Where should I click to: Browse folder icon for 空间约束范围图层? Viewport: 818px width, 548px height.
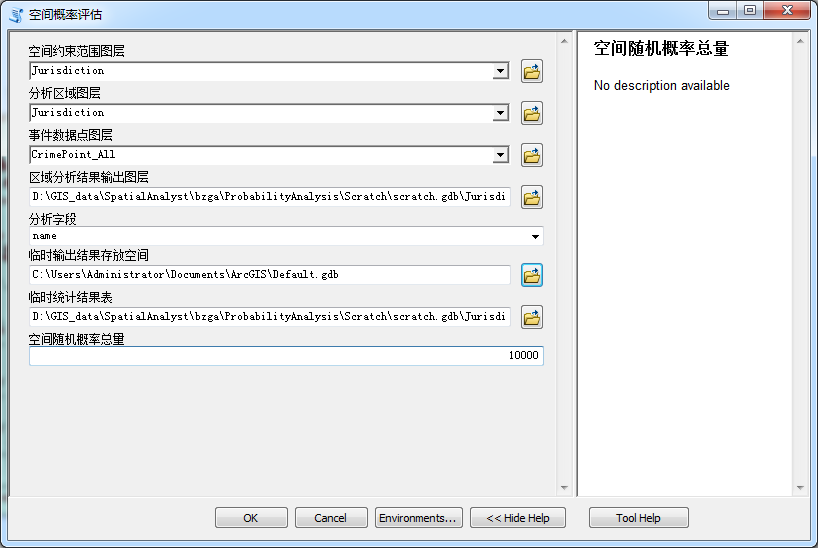(x=532, y=72)
